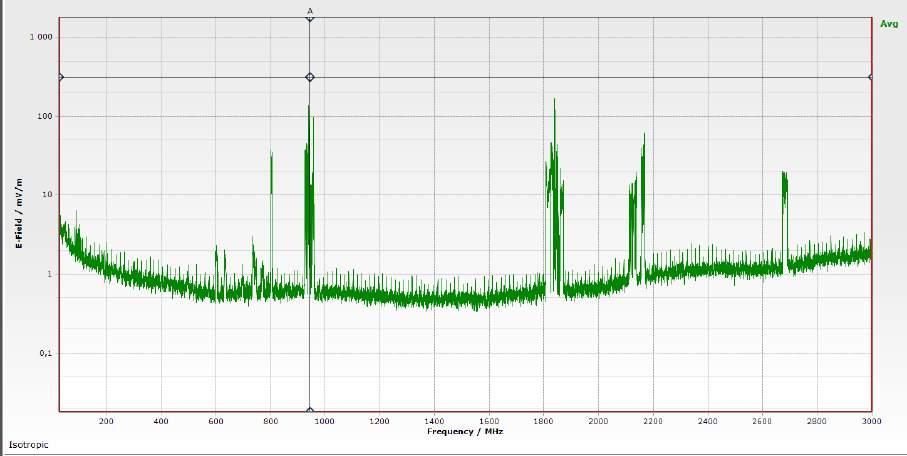
Task: Click the '2600' frequency tick label
Action: point(762,421)
